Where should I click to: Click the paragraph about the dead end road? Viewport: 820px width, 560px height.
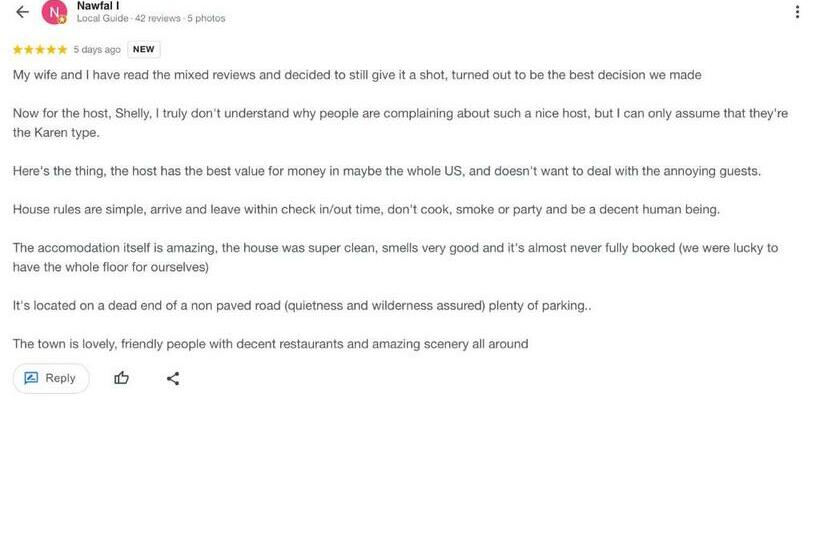pyautogui.click(x=302, y=305)
